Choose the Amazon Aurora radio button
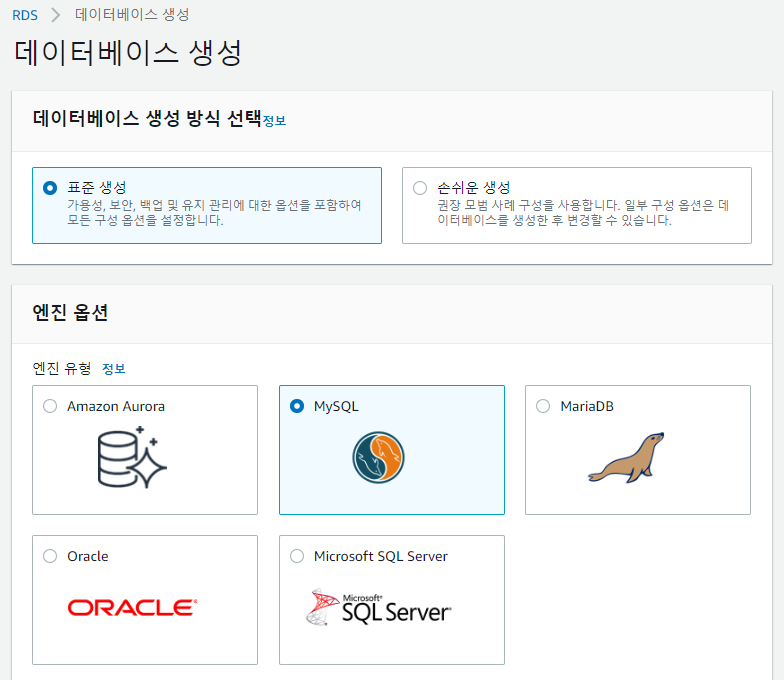This screenshot has height=680, width=784. point(50,406)
